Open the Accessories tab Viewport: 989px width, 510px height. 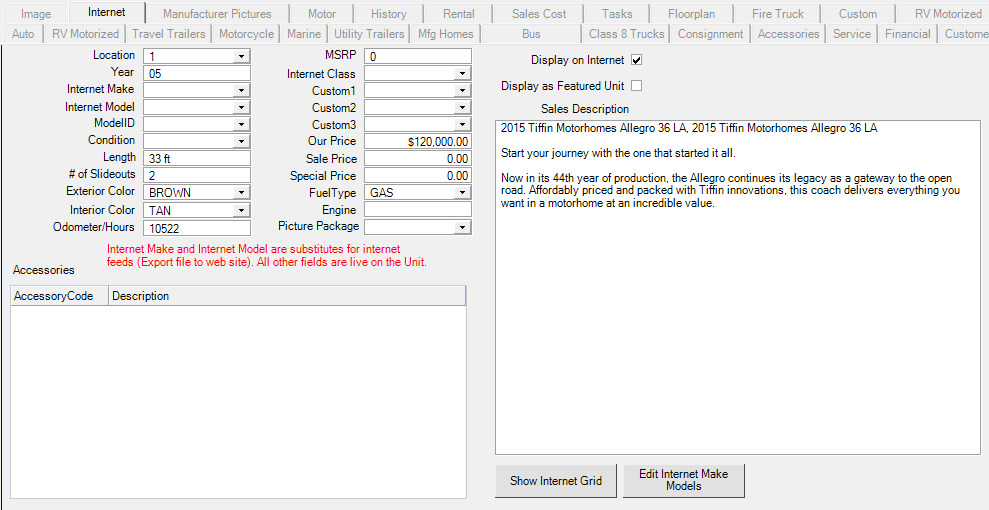tap(788, 34)
